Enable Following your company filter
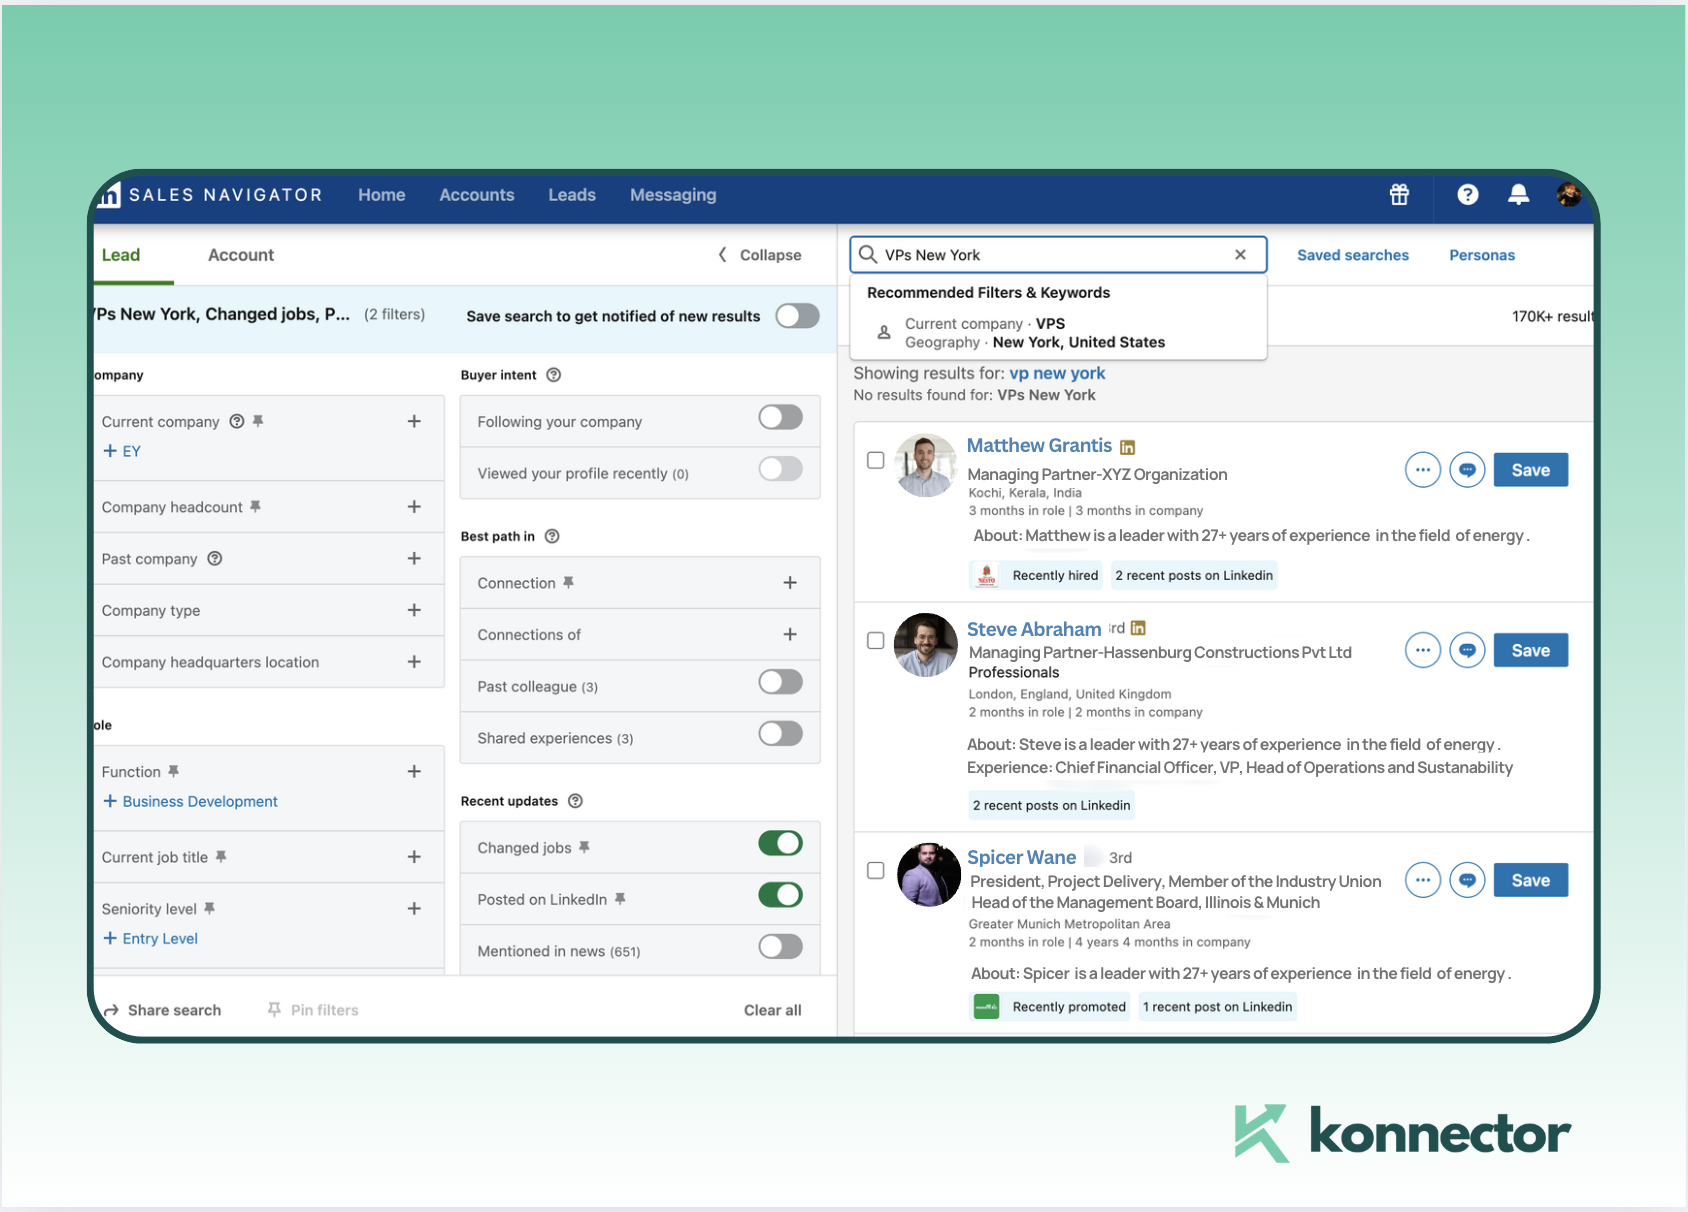Image resolution: width=1688 pixels, height=1212 pixels. (x=780, y=417)
